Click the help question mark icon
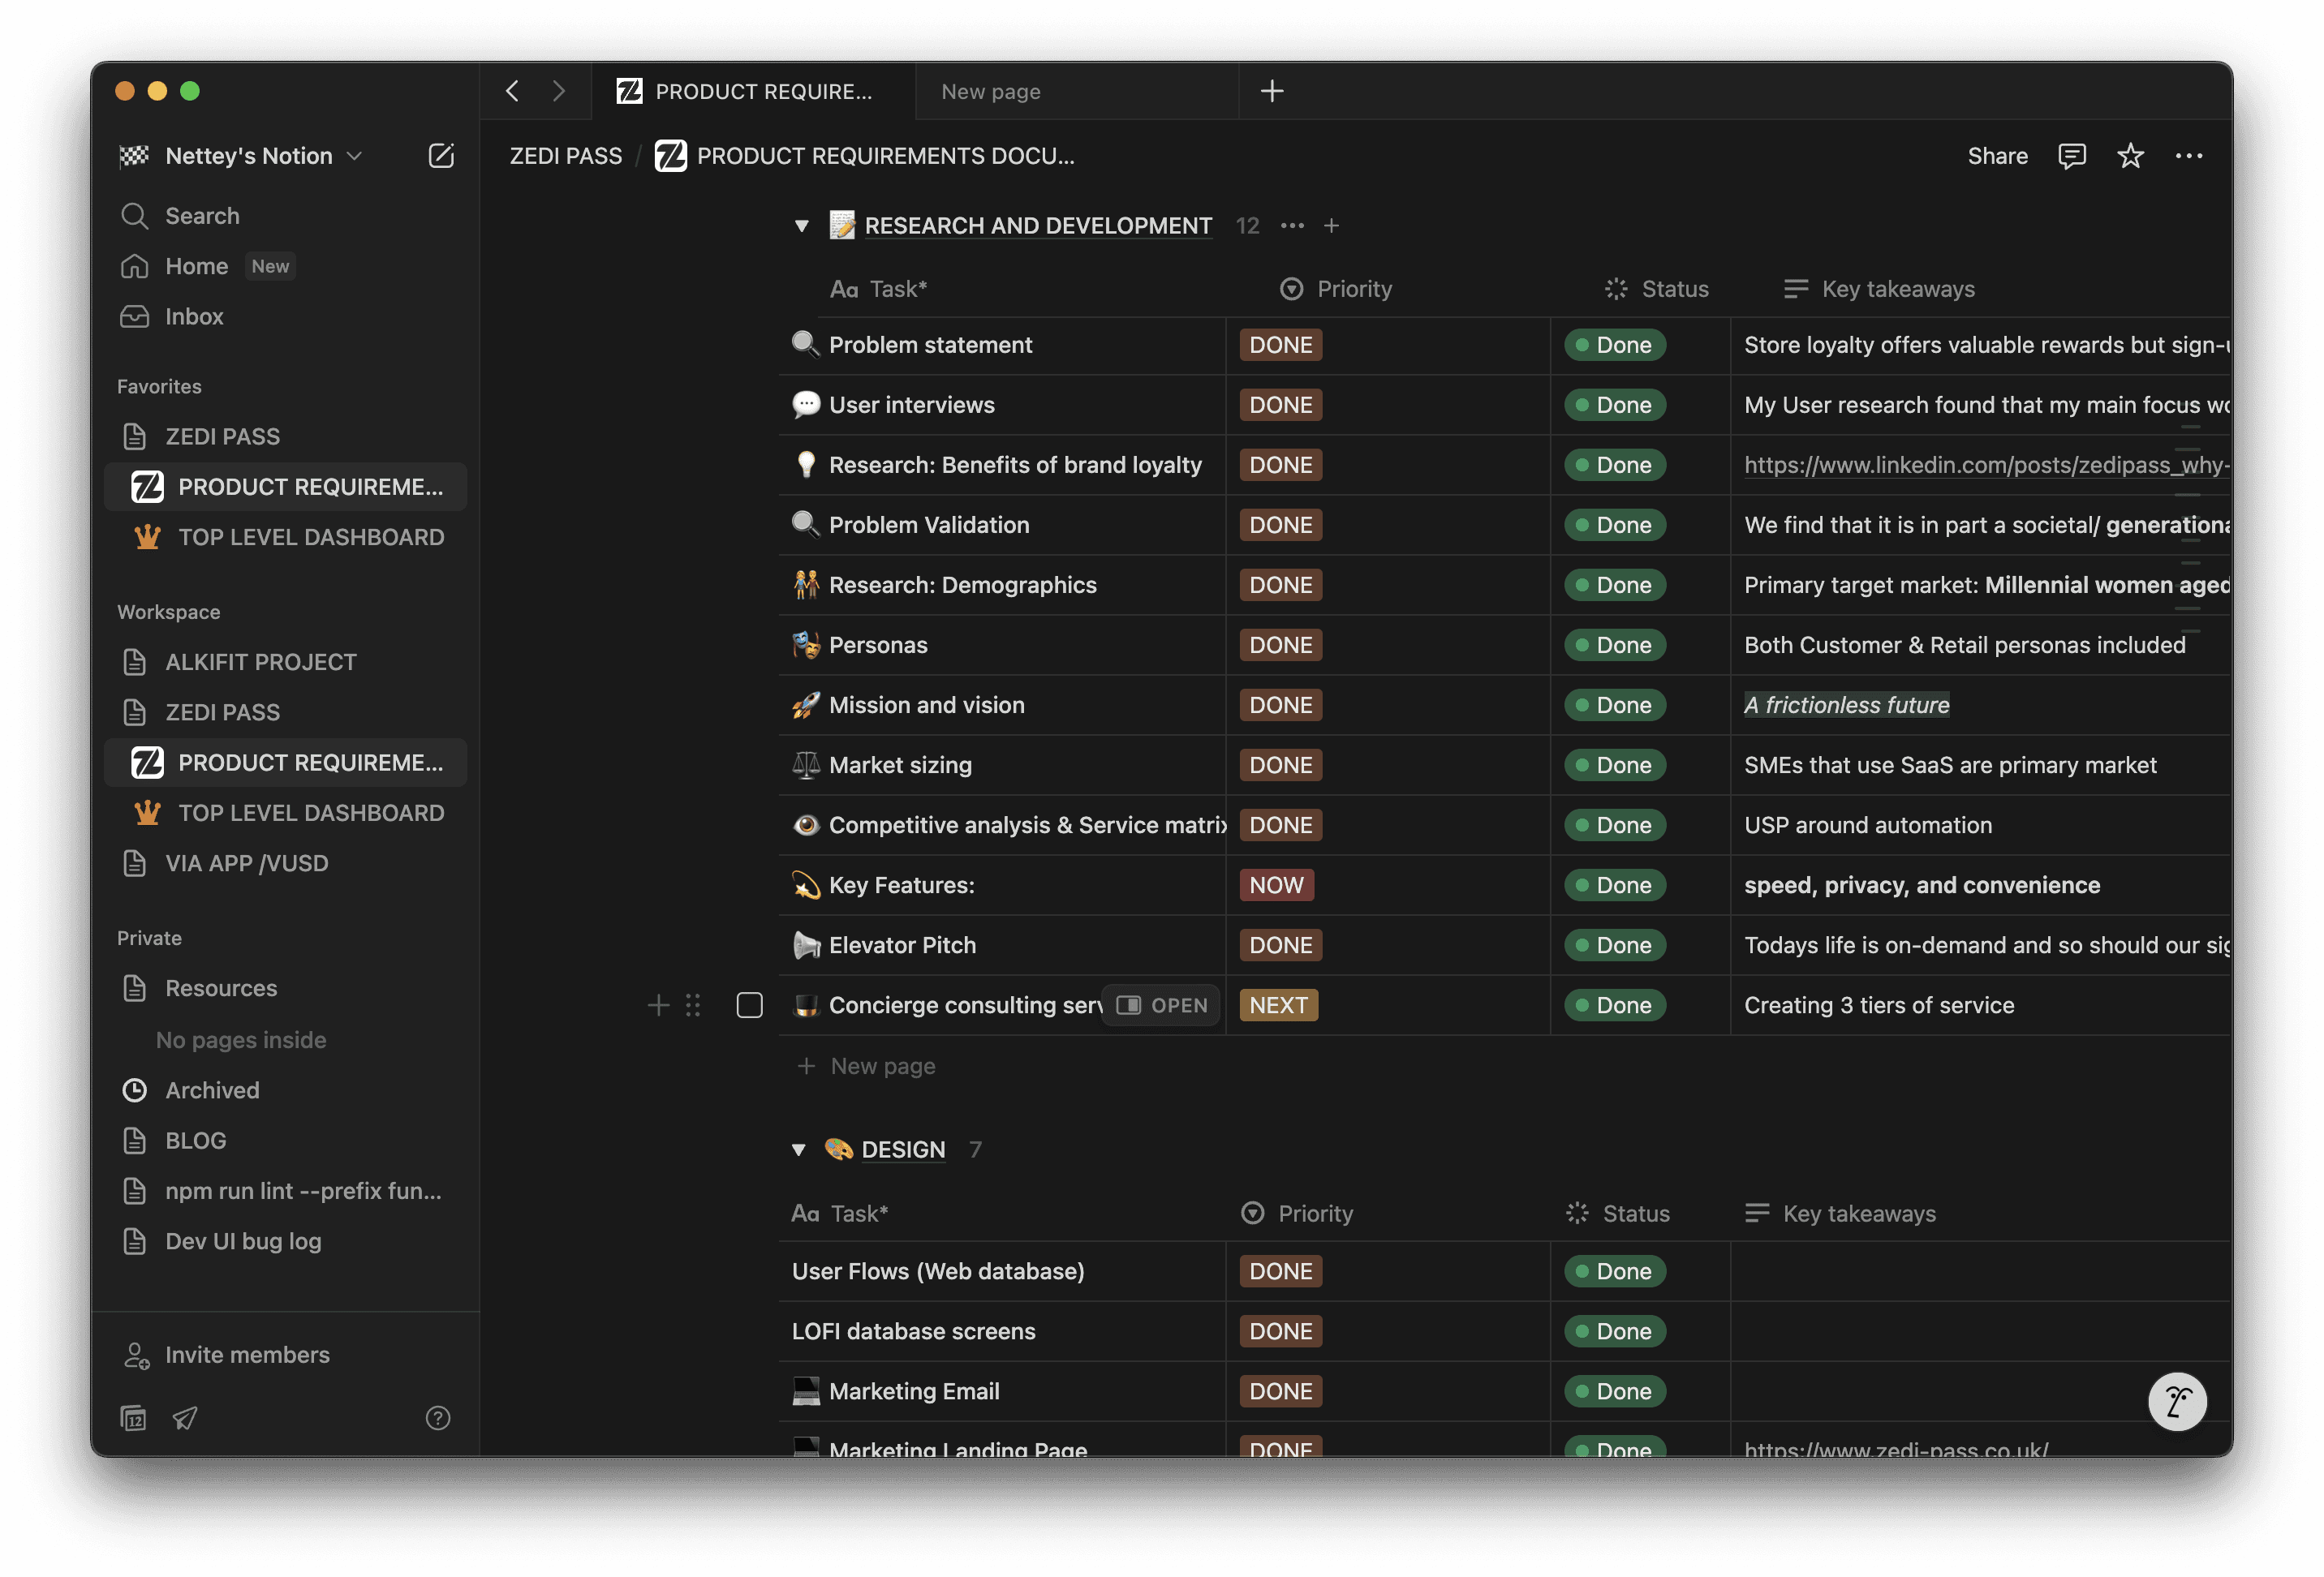Viewport: 2324px width, 1577px height. point(438,1417)
